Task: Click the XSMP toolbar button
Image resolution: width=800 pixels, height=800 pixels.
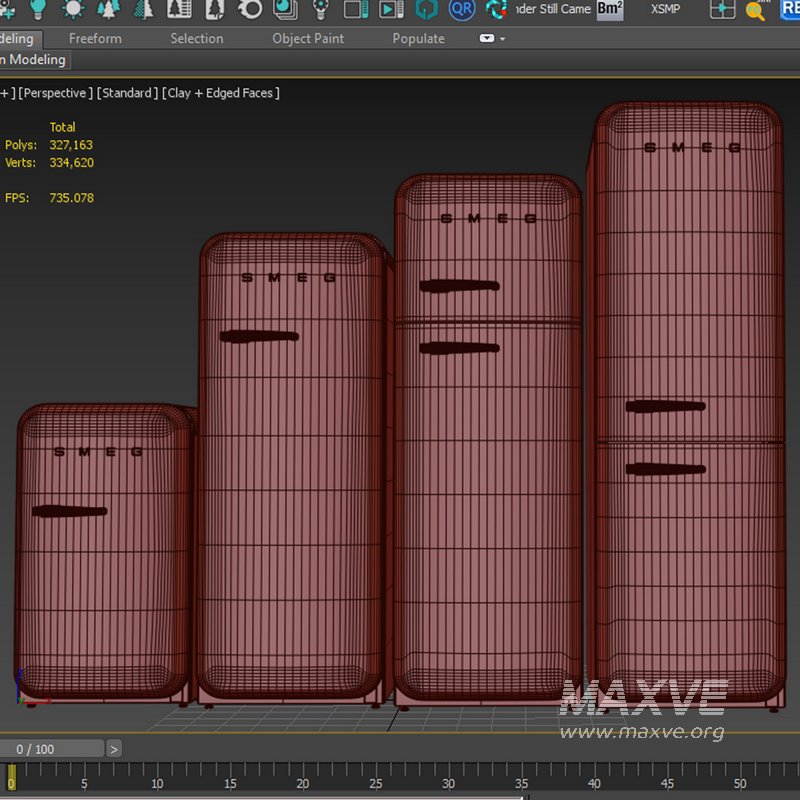Action: coord(666,11)
